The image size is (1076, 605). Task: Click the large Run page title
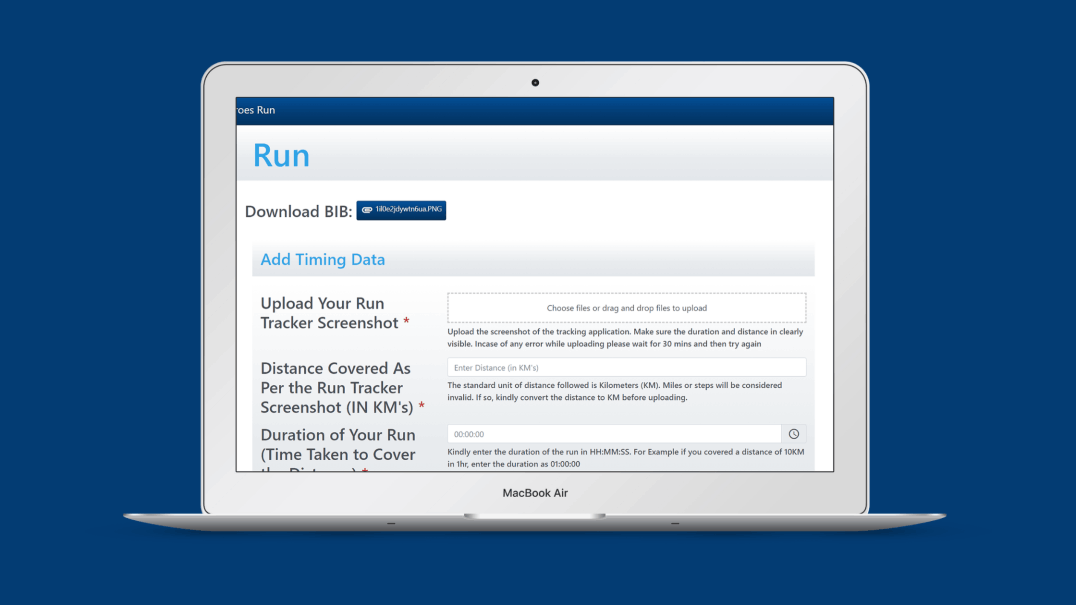coord(281,155)
